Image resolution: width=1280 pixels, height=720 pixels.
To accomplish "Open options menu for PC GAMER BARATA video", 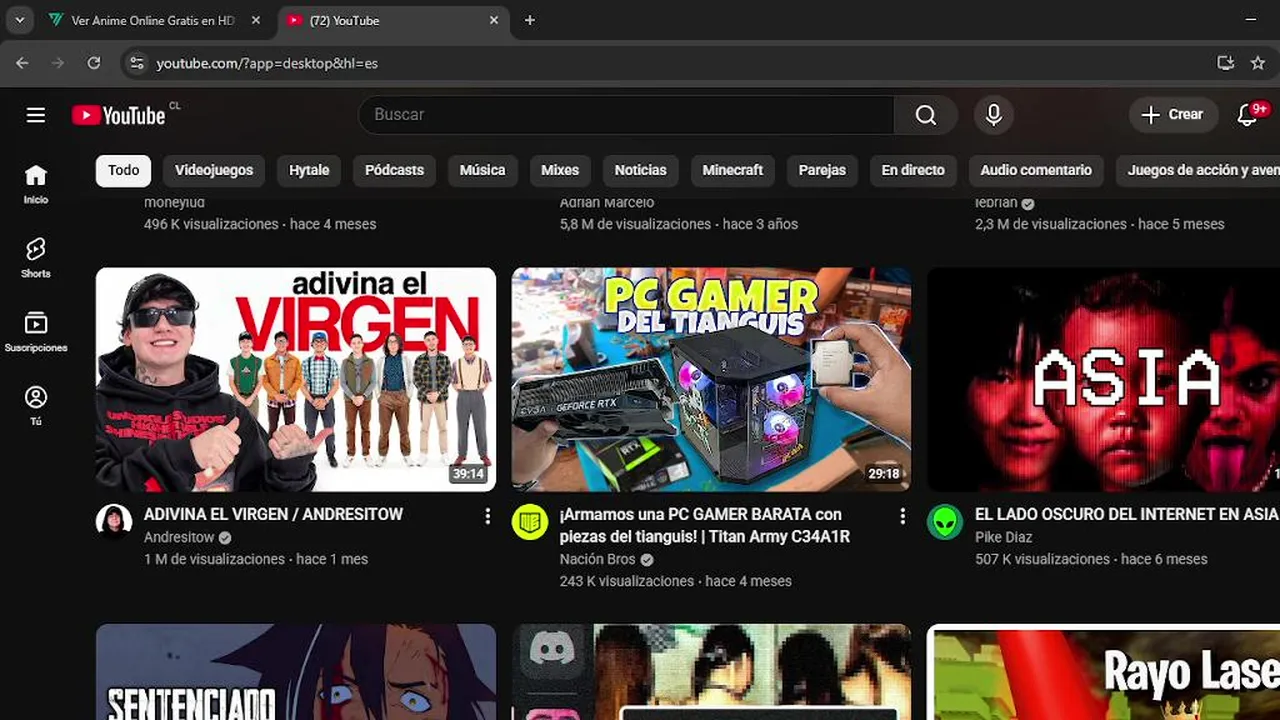I will 902,516.
